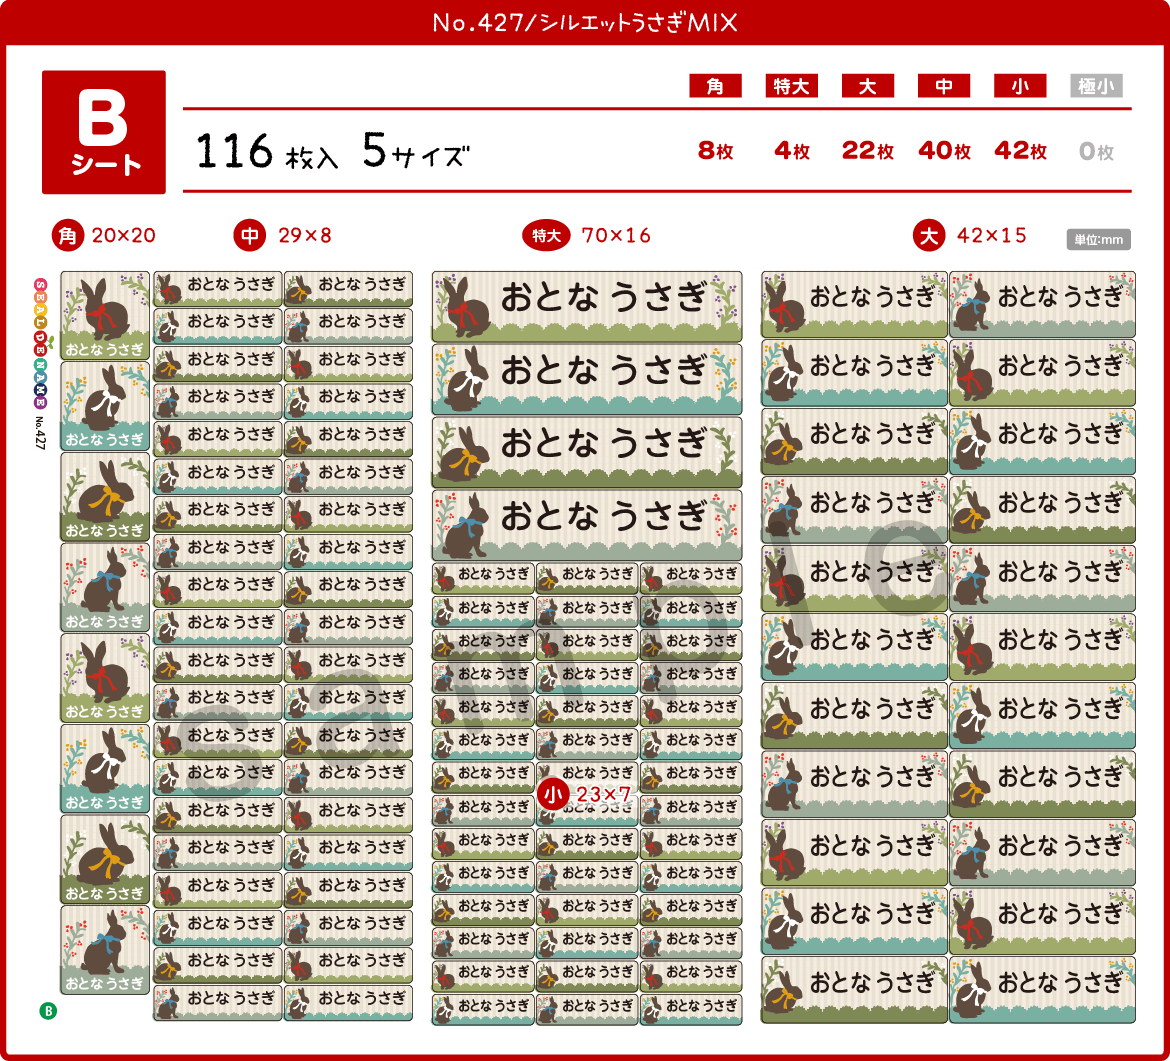Image resolution: width=1170 pixels, height=1061 pixels.
Task: Click the 8枚 count text
Action: (x=716, y=151)
